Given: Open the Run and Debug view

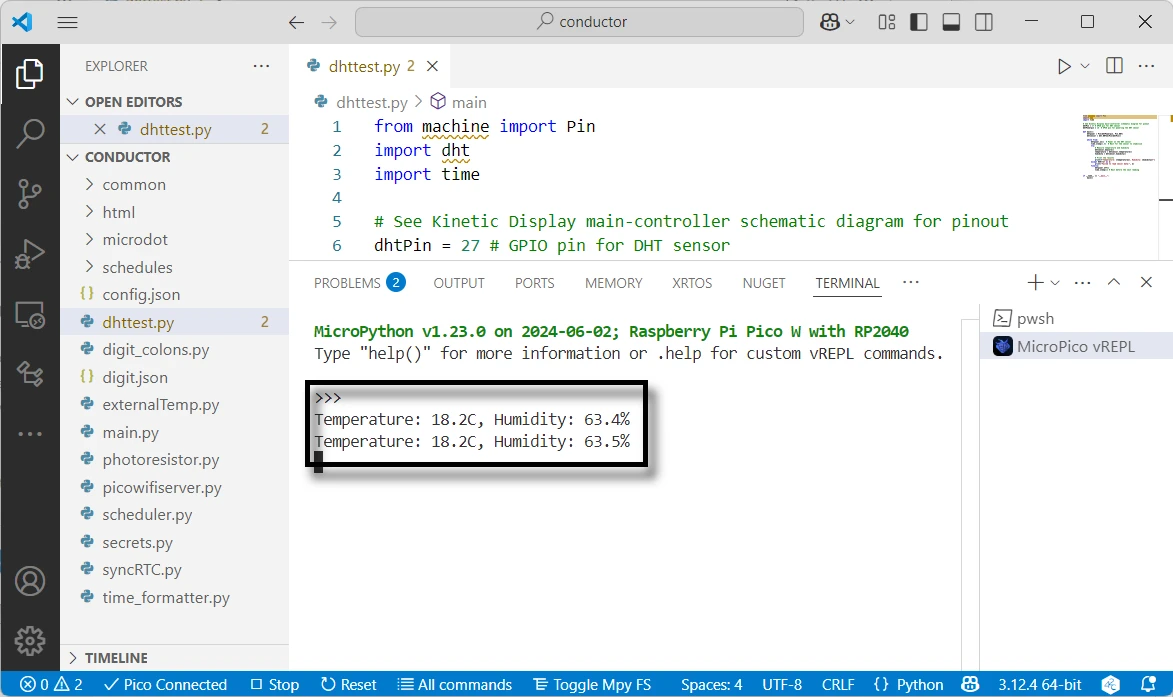Looking at the screenshot, I should click(30, 254).
